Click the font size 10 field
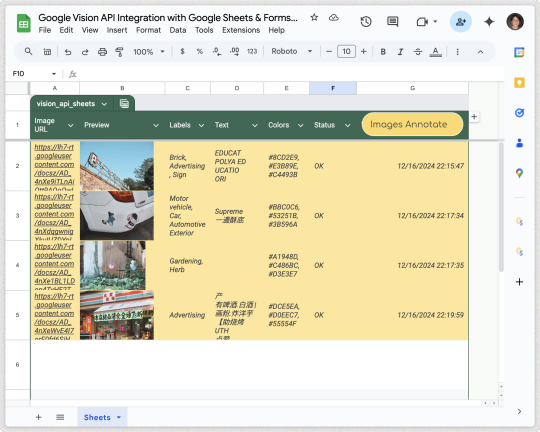Image resolution: width=540 pixels, height=432 pixels. (346, 52)
